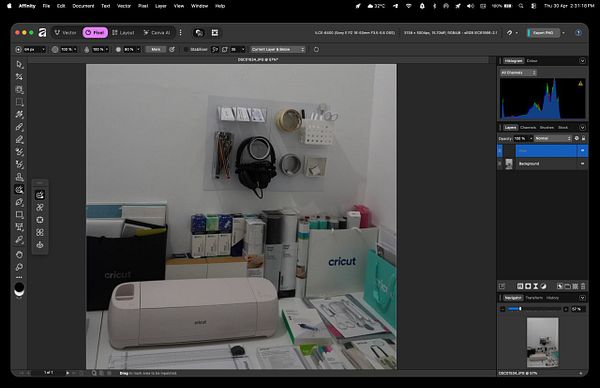Open the Normal blend mode dropdown
Screen dimensions: 600x388
coord(553,138)
